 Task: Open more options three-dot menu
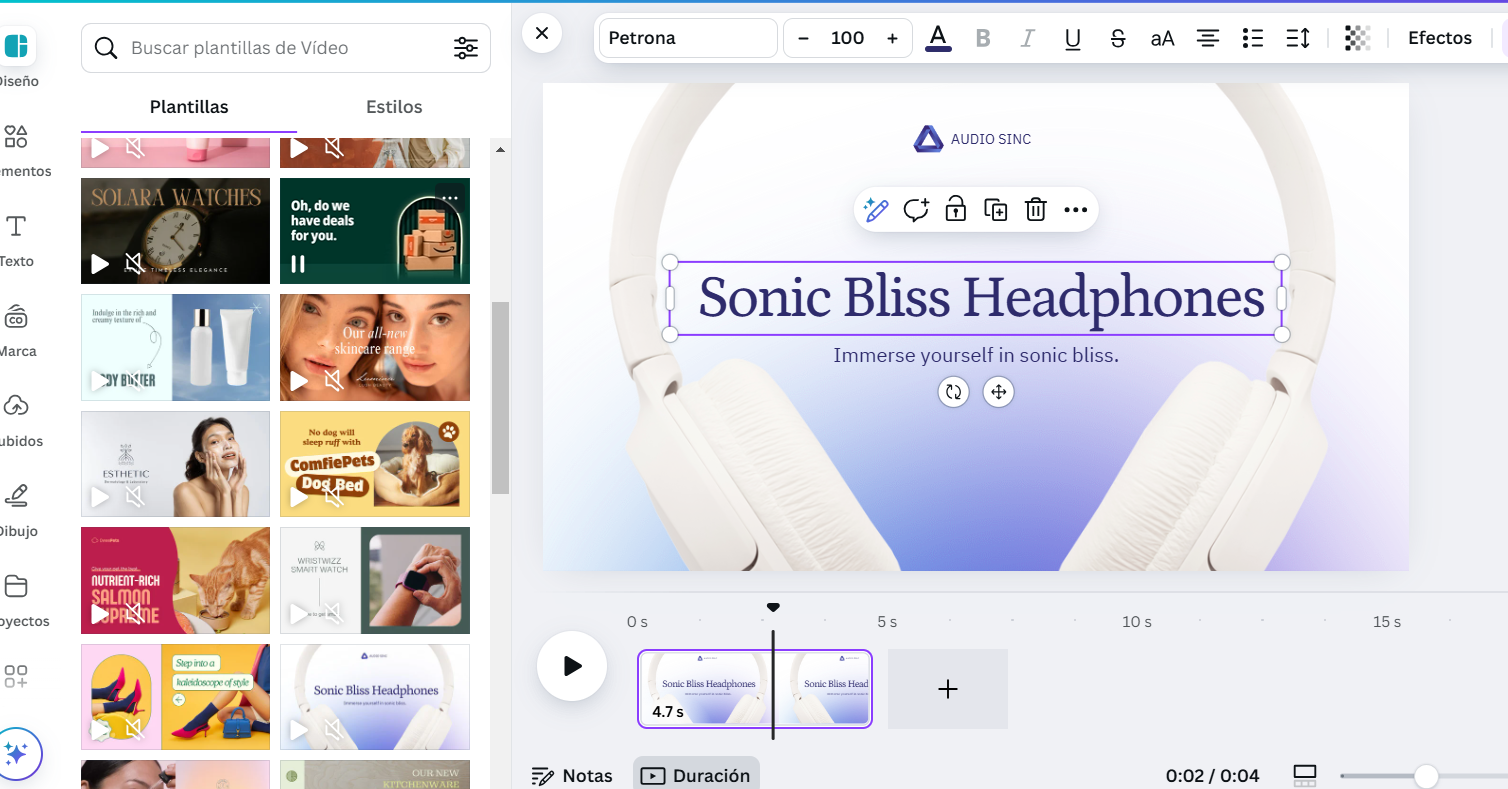(1075, 210)
